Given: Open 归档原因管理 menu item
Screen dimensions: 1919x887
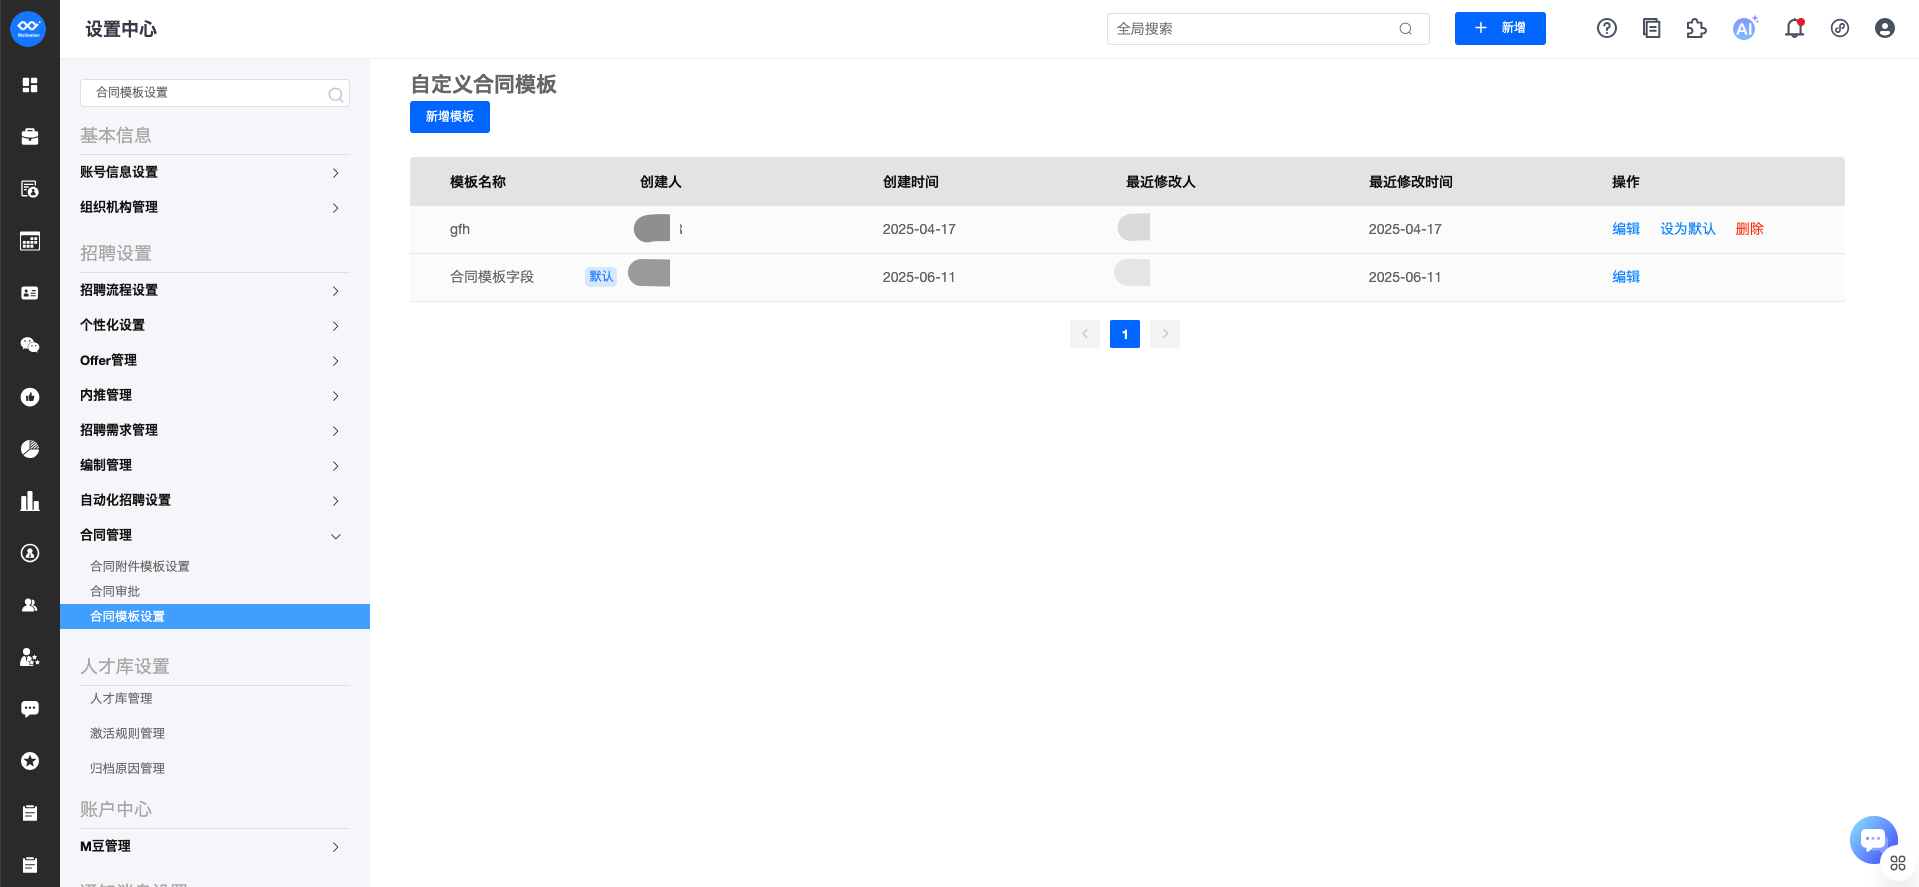Looking at the screenshot, I should [127, 768].
